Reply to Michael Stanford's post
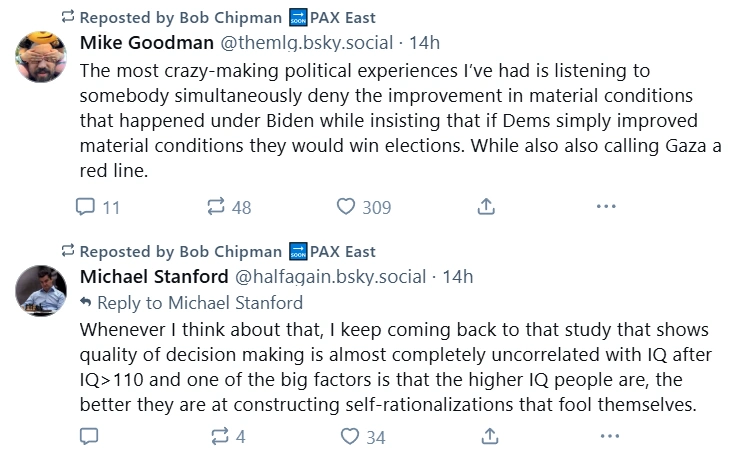The image size is (733, 461). click(89, 436)
